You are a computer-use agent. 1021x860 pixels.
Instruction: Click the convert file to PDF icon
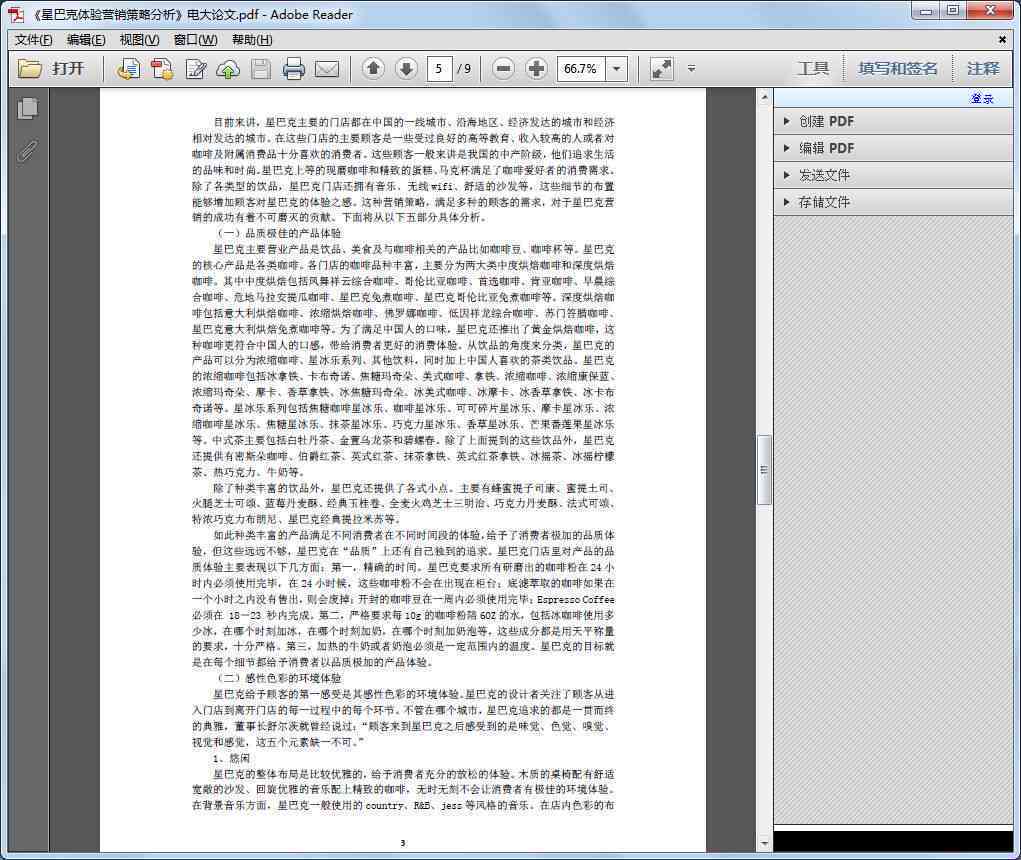click(161, 68)
